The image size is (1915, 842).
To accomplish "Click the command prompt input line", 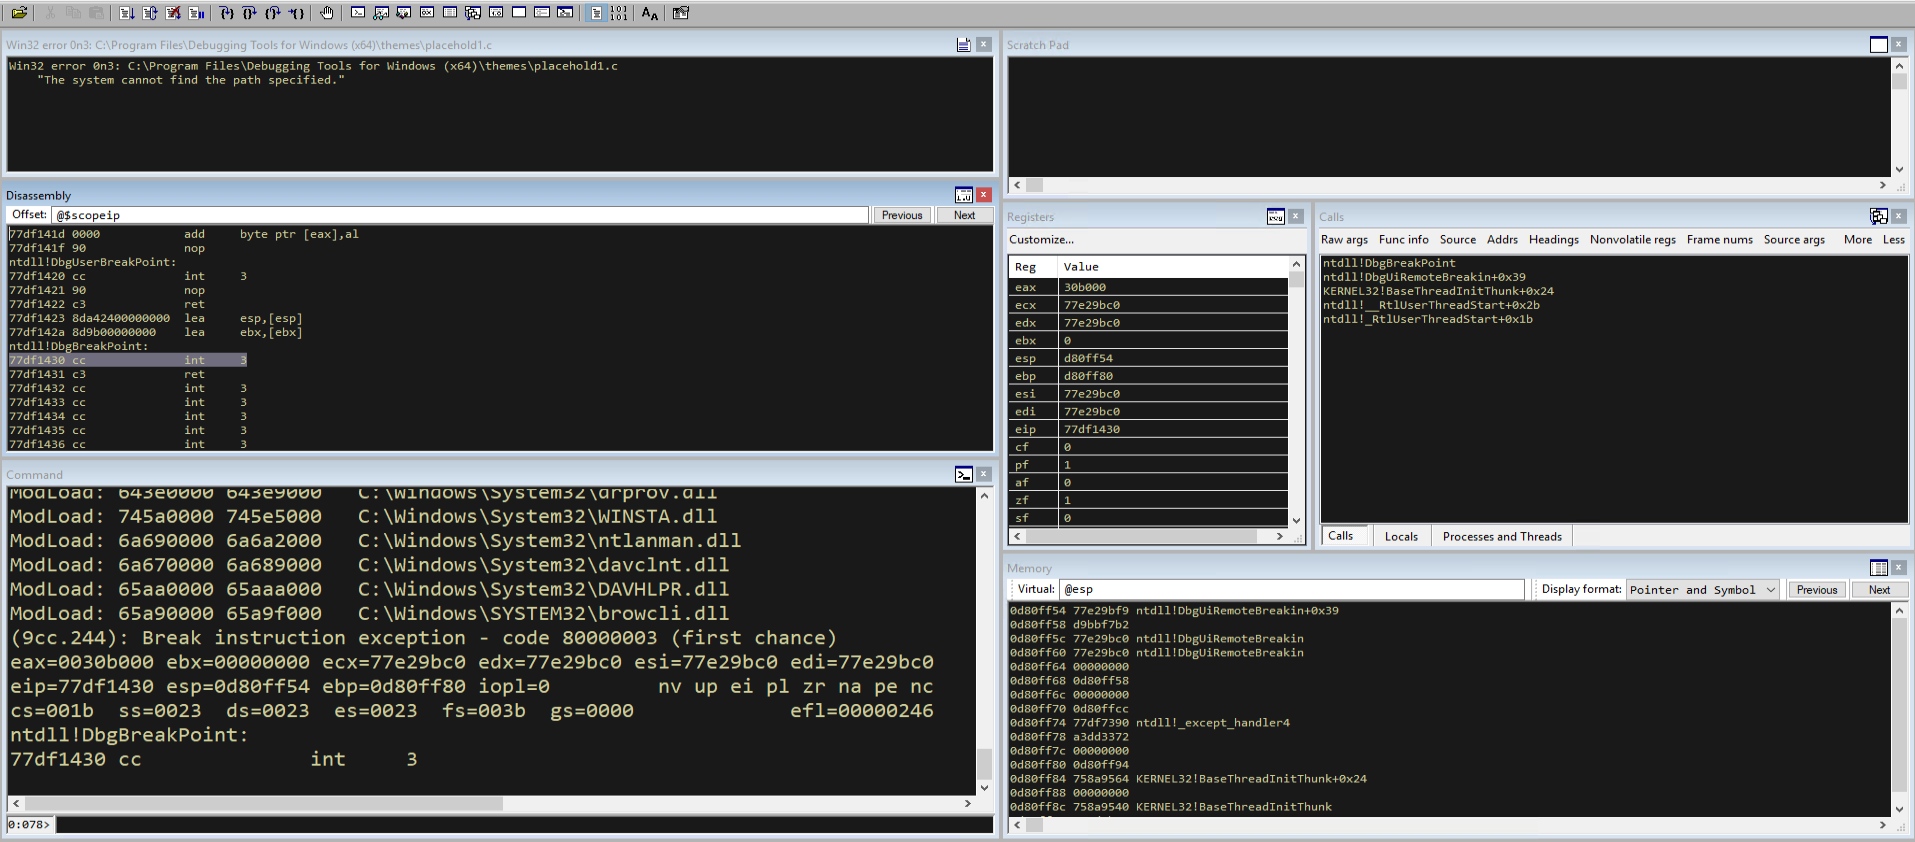I will pos(524,825).
